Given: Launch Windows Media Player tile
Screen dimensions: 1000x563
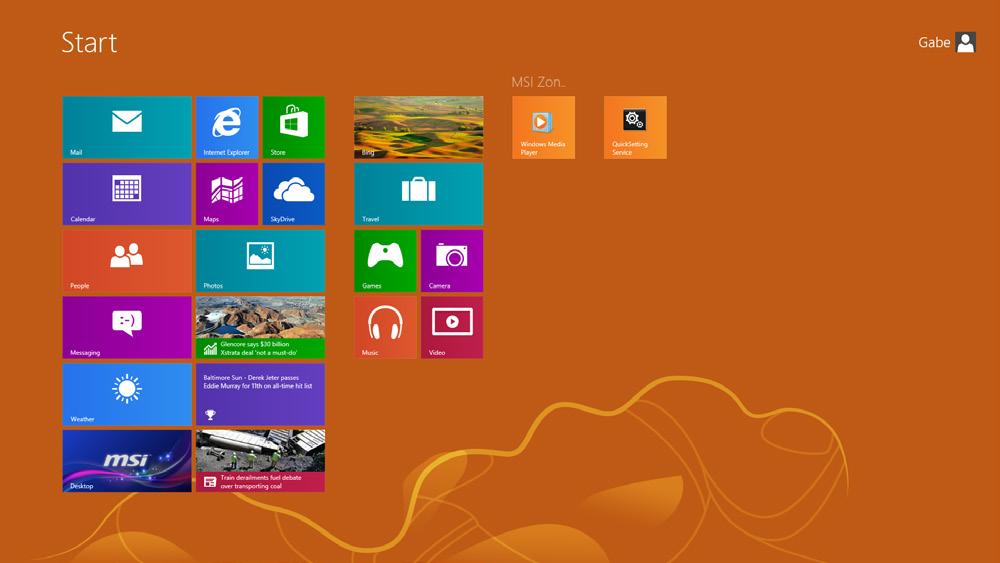Looking at the screenshot, I should pos(543,127).
